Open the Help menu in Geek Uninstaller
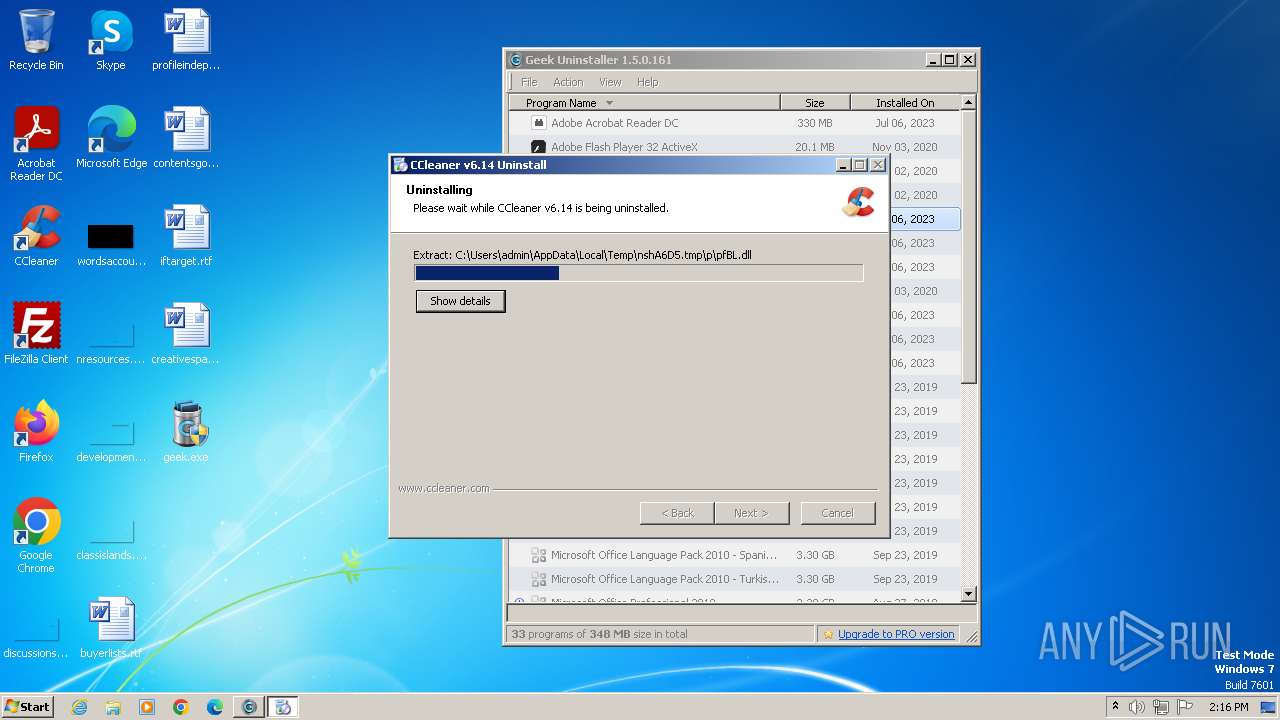 (x=647, y=82)
